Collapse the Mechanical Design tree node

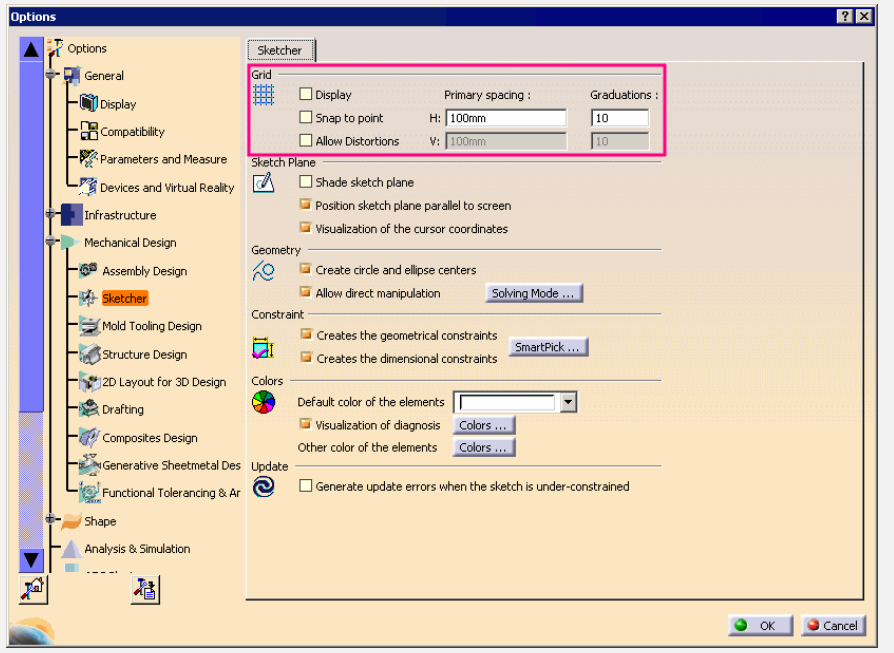[x=50, y=242]
